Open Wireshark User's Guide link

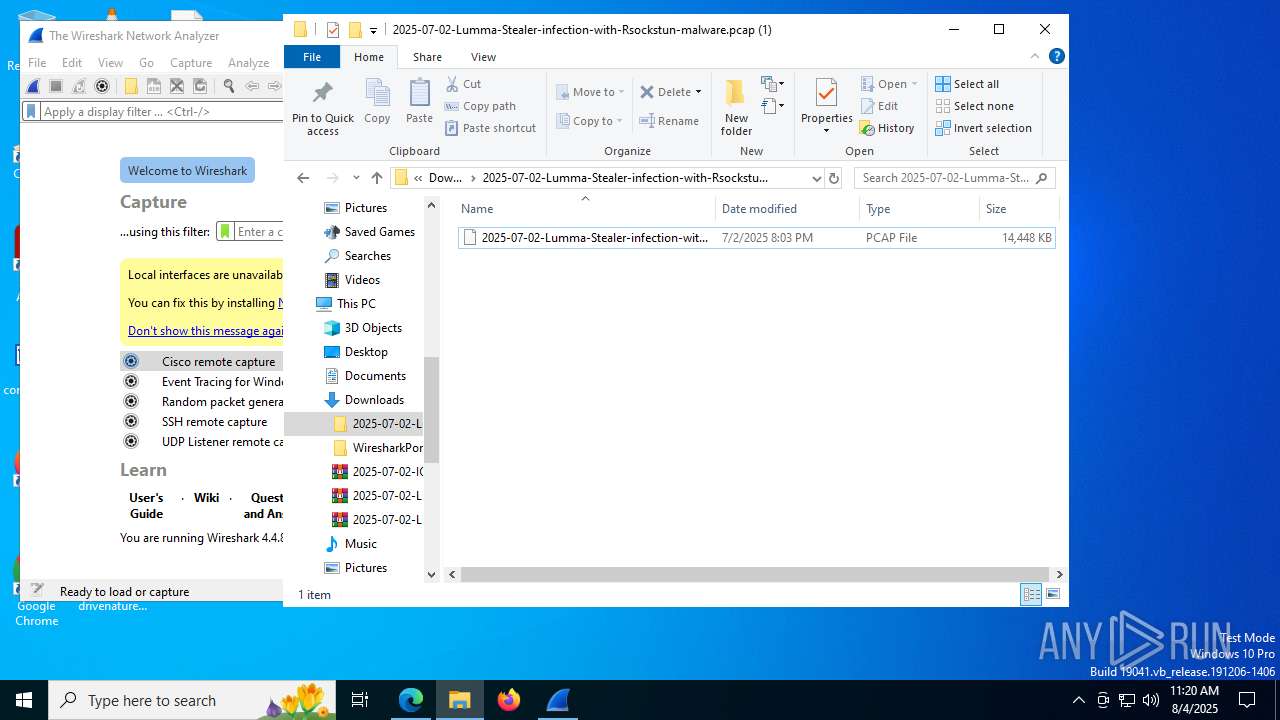146,505
